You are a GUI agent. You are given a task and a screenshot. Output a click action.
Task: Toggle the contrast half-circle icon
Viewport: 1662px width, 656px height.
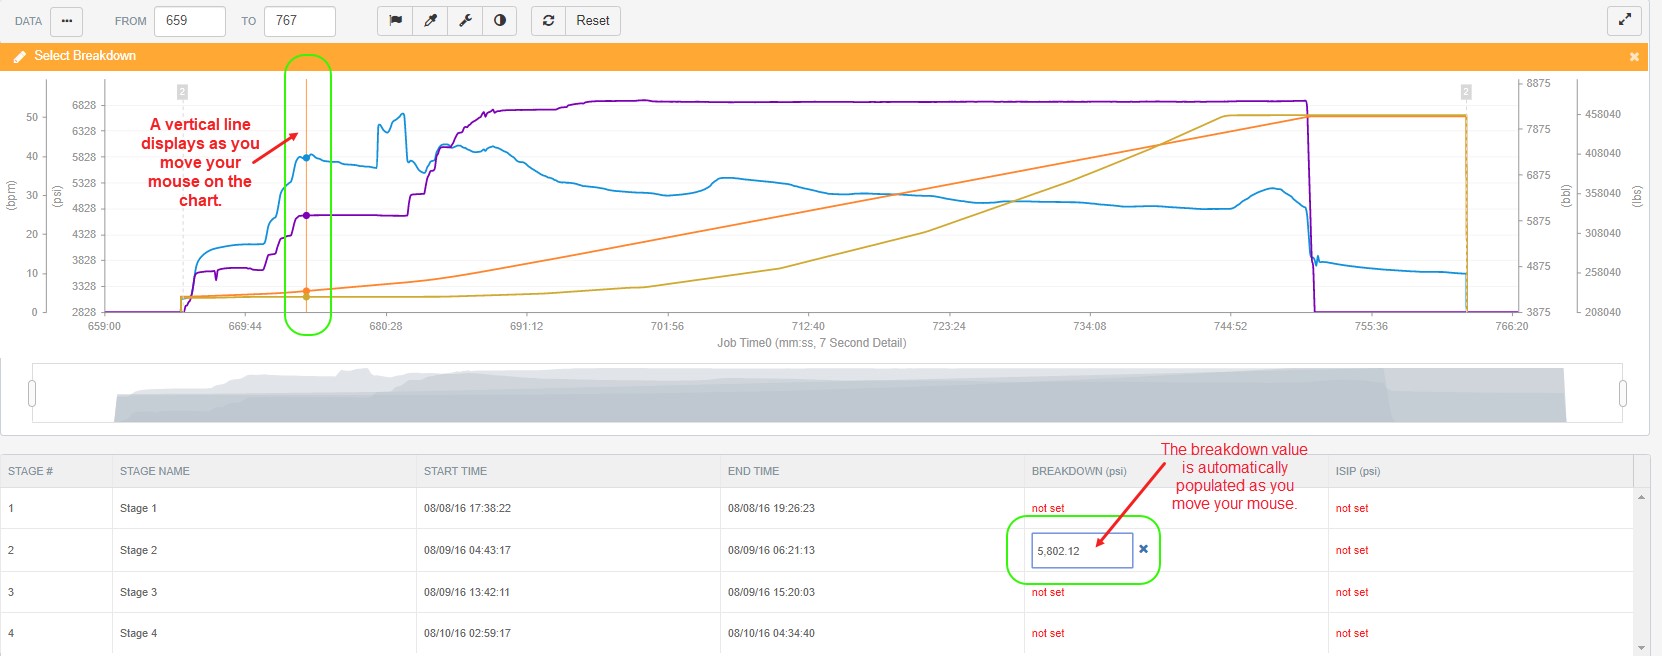(x=499, y=21)
